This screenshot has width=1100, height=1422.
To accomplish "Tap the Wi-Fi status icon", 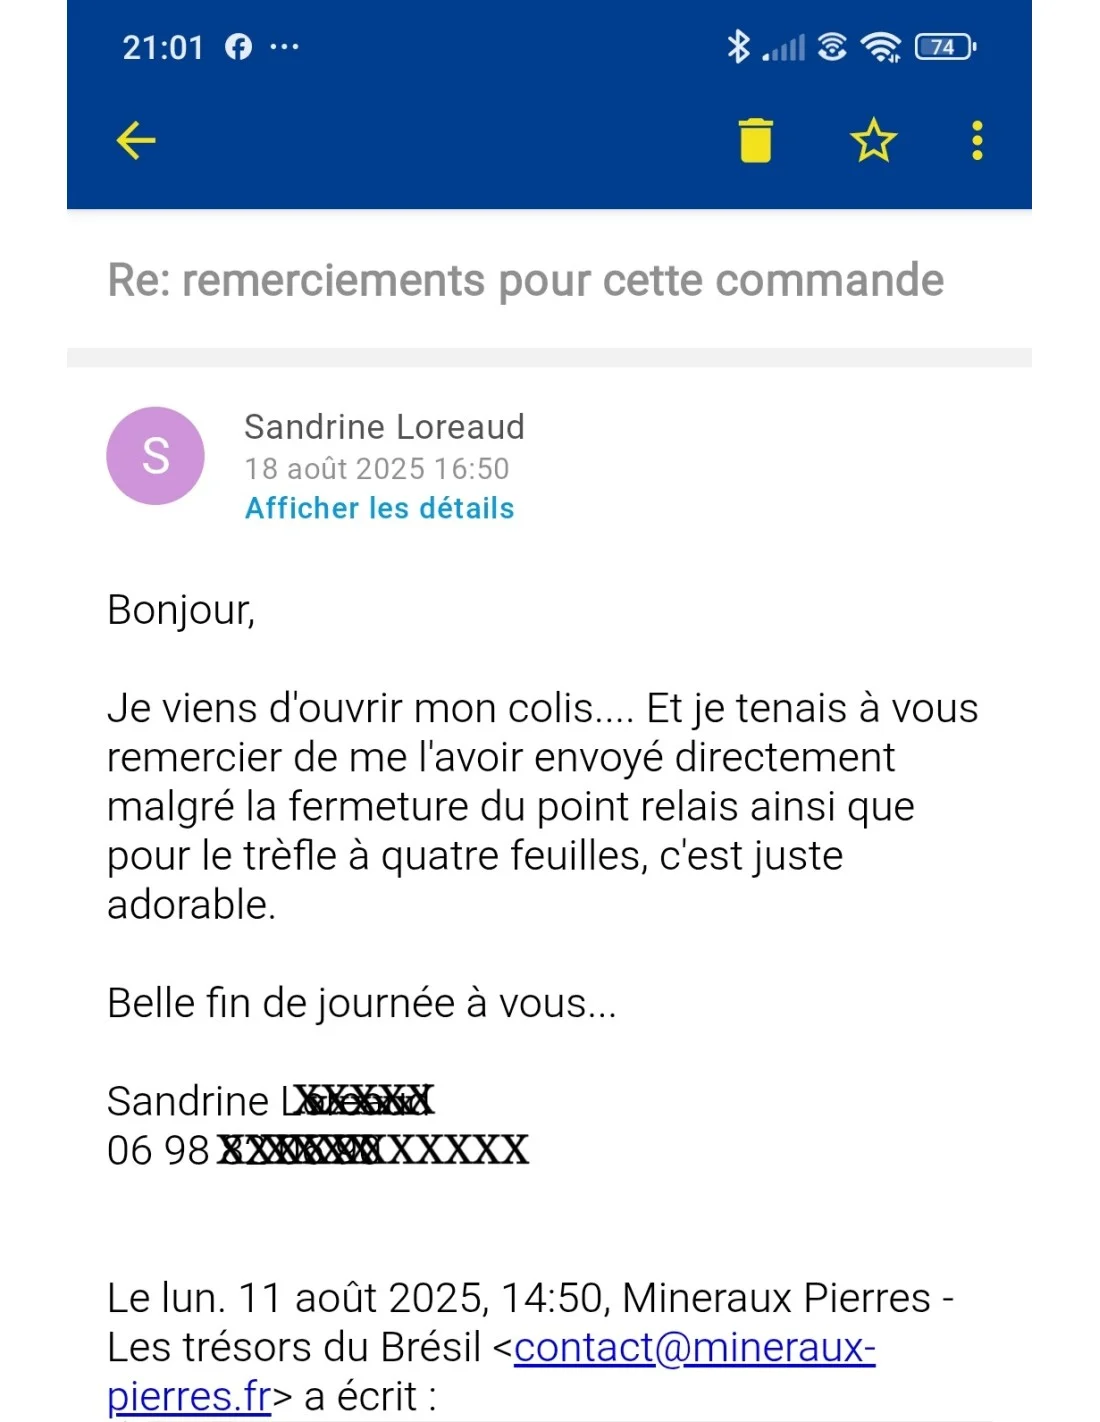I will 880,46.
